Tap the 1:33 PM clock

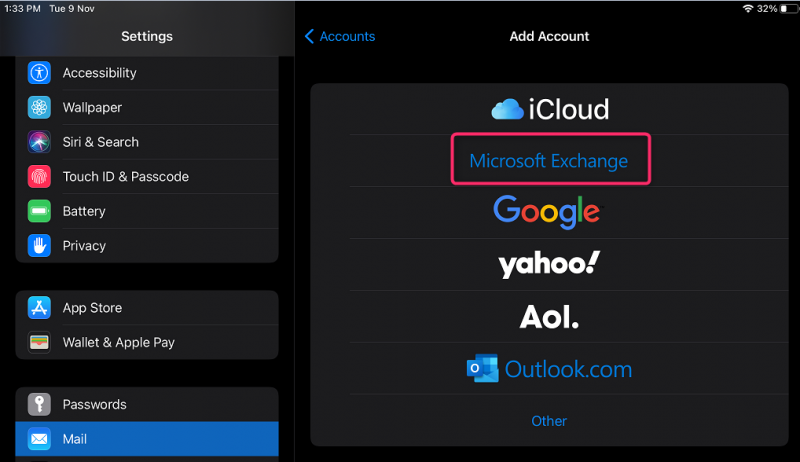coord(22,8)
